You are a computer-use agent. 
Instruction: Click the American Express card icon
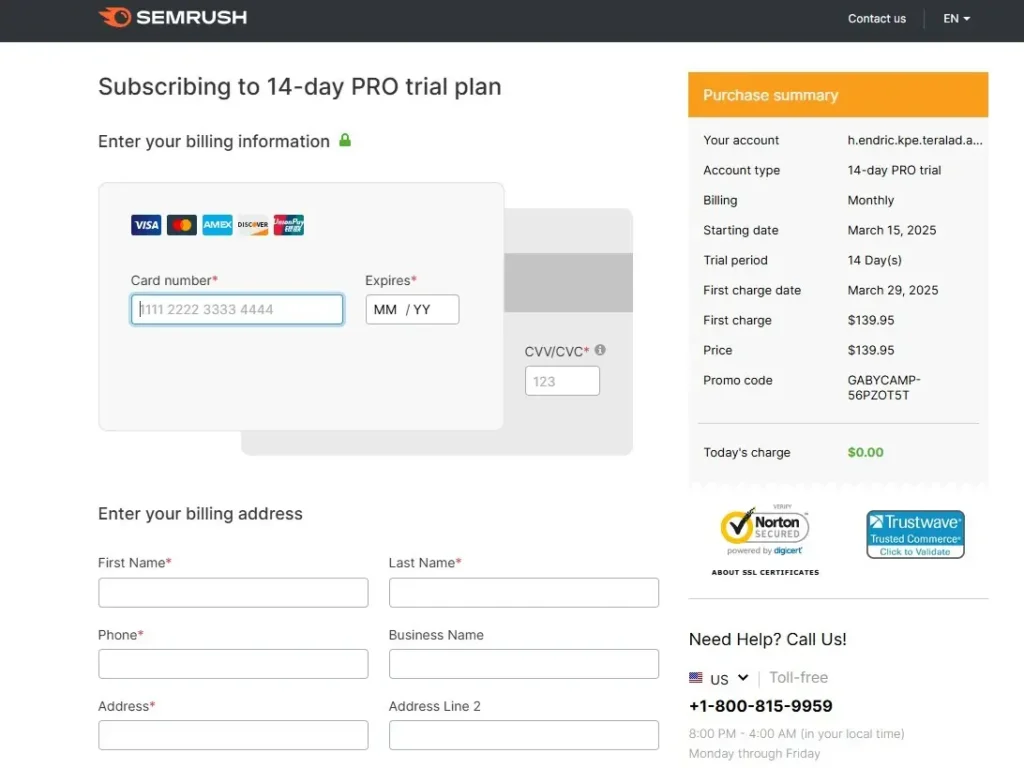(217, 225)
